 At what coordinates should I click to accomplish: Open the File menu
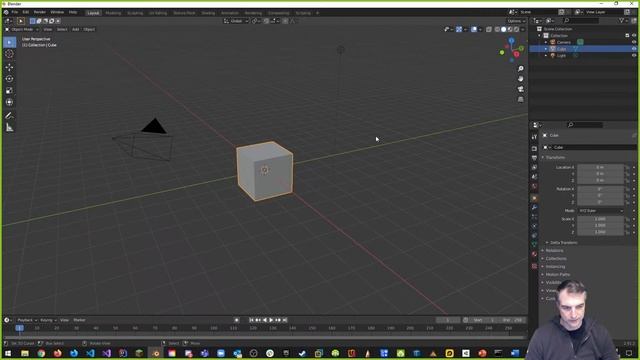15,12
